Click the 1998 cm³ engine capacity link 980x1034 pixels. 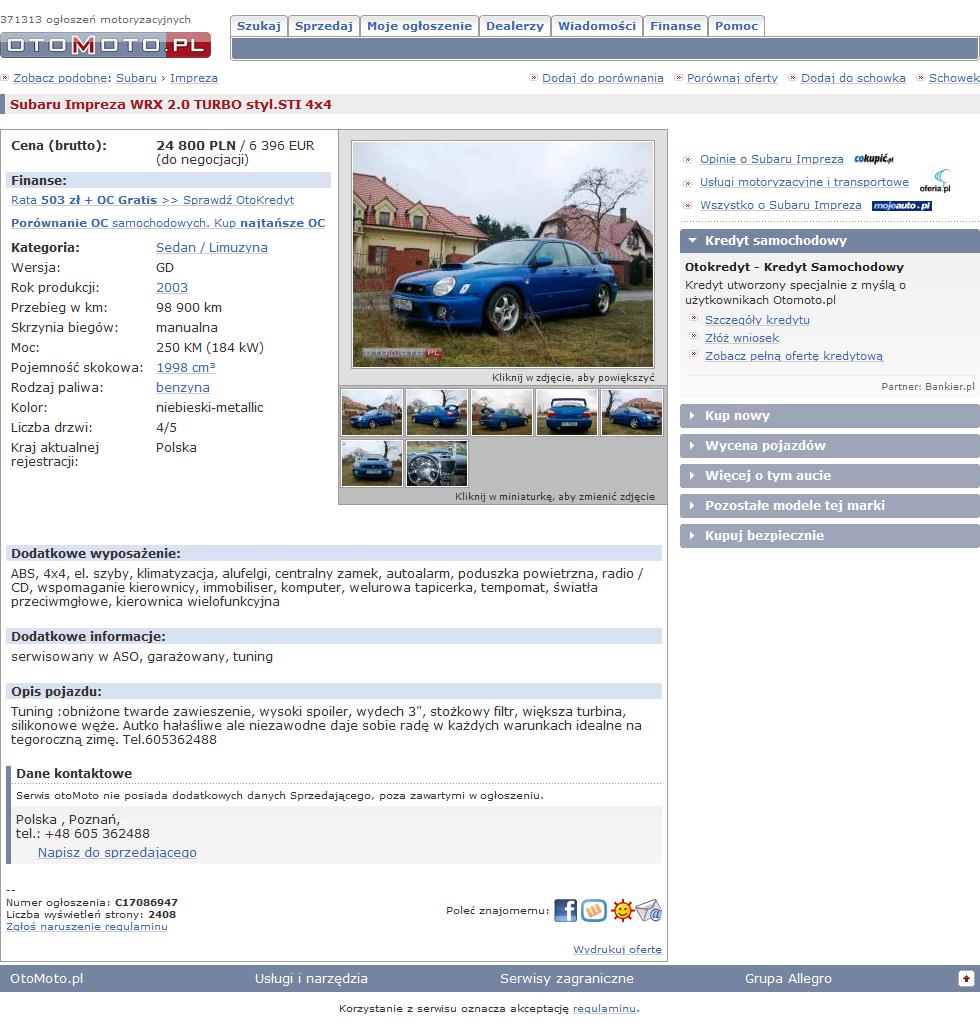click(x=186, y=368)
